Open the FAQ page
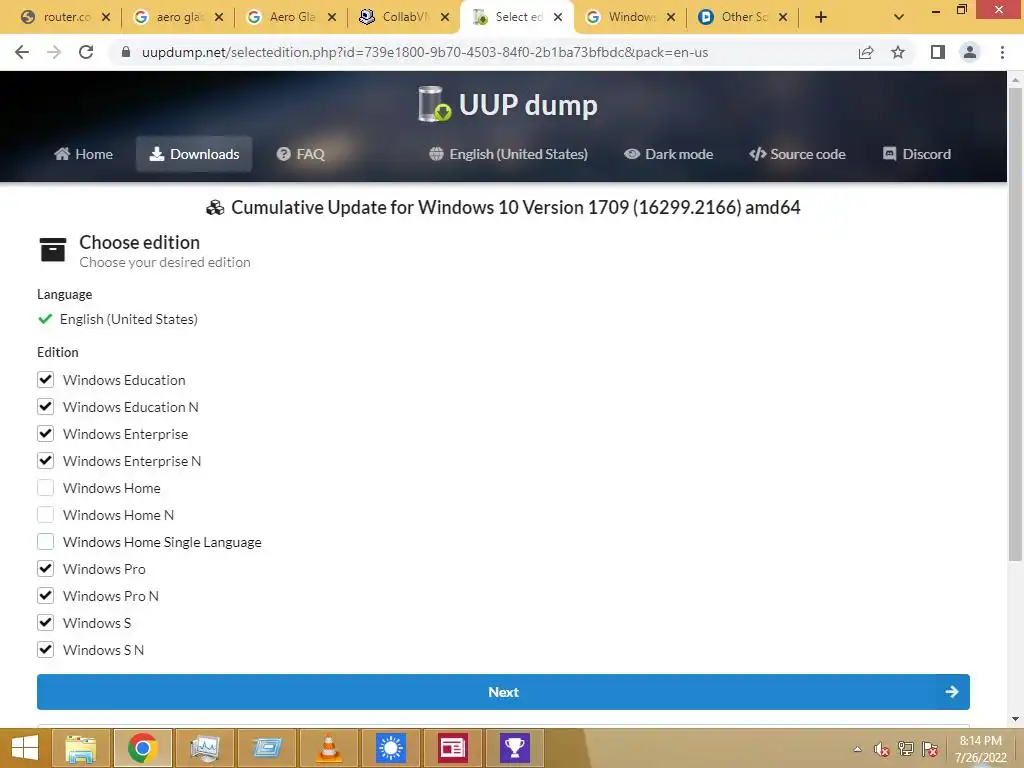 (300, 154)
